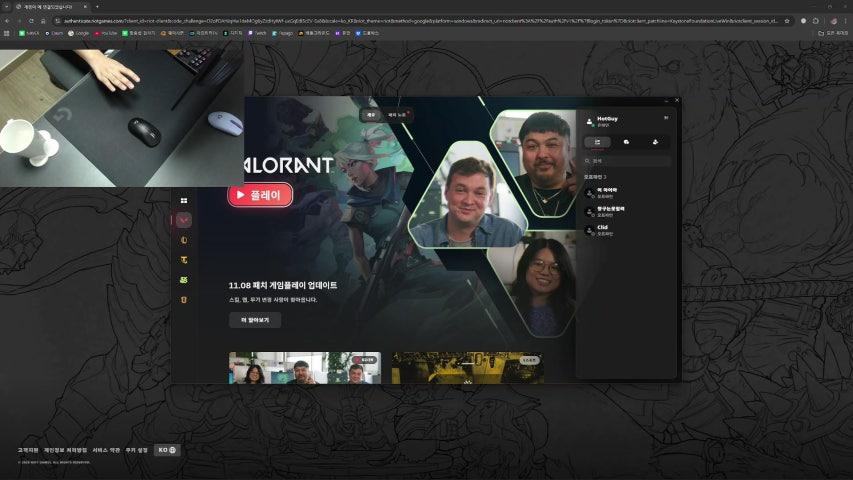Select the Valorant icon in sidebar

point(184,220)
